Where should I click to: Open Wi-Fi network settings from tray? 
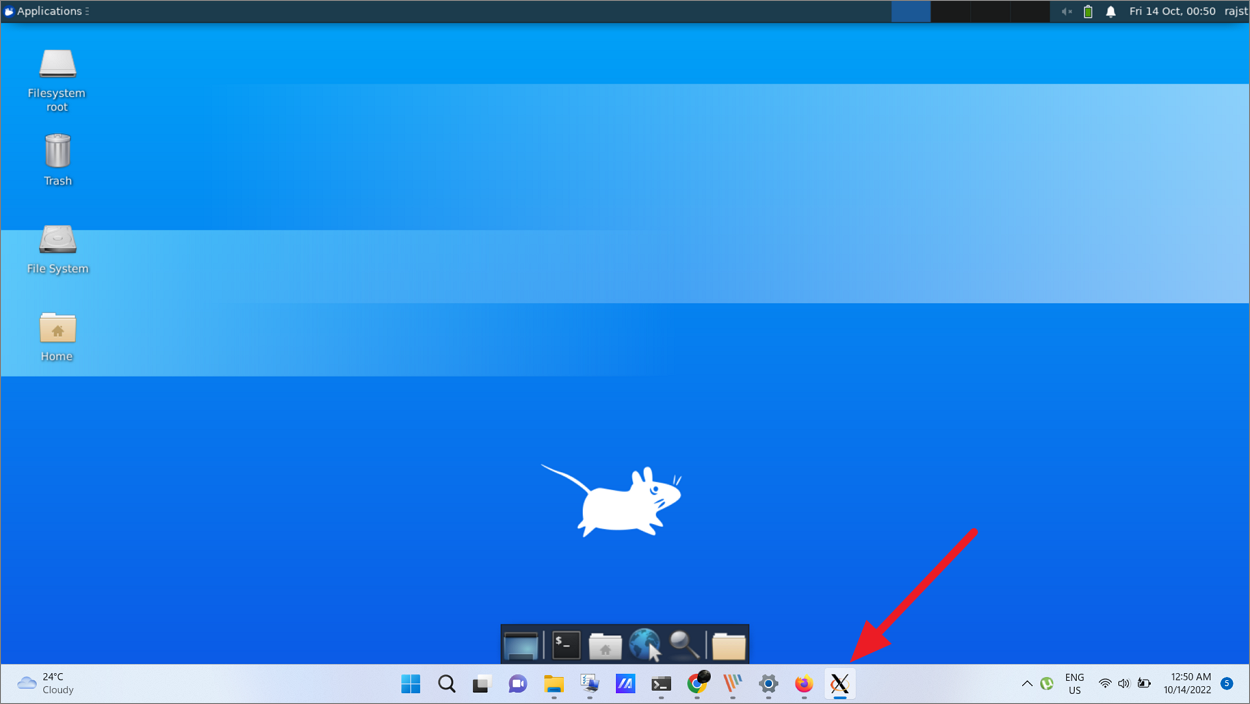(1105, 684)
